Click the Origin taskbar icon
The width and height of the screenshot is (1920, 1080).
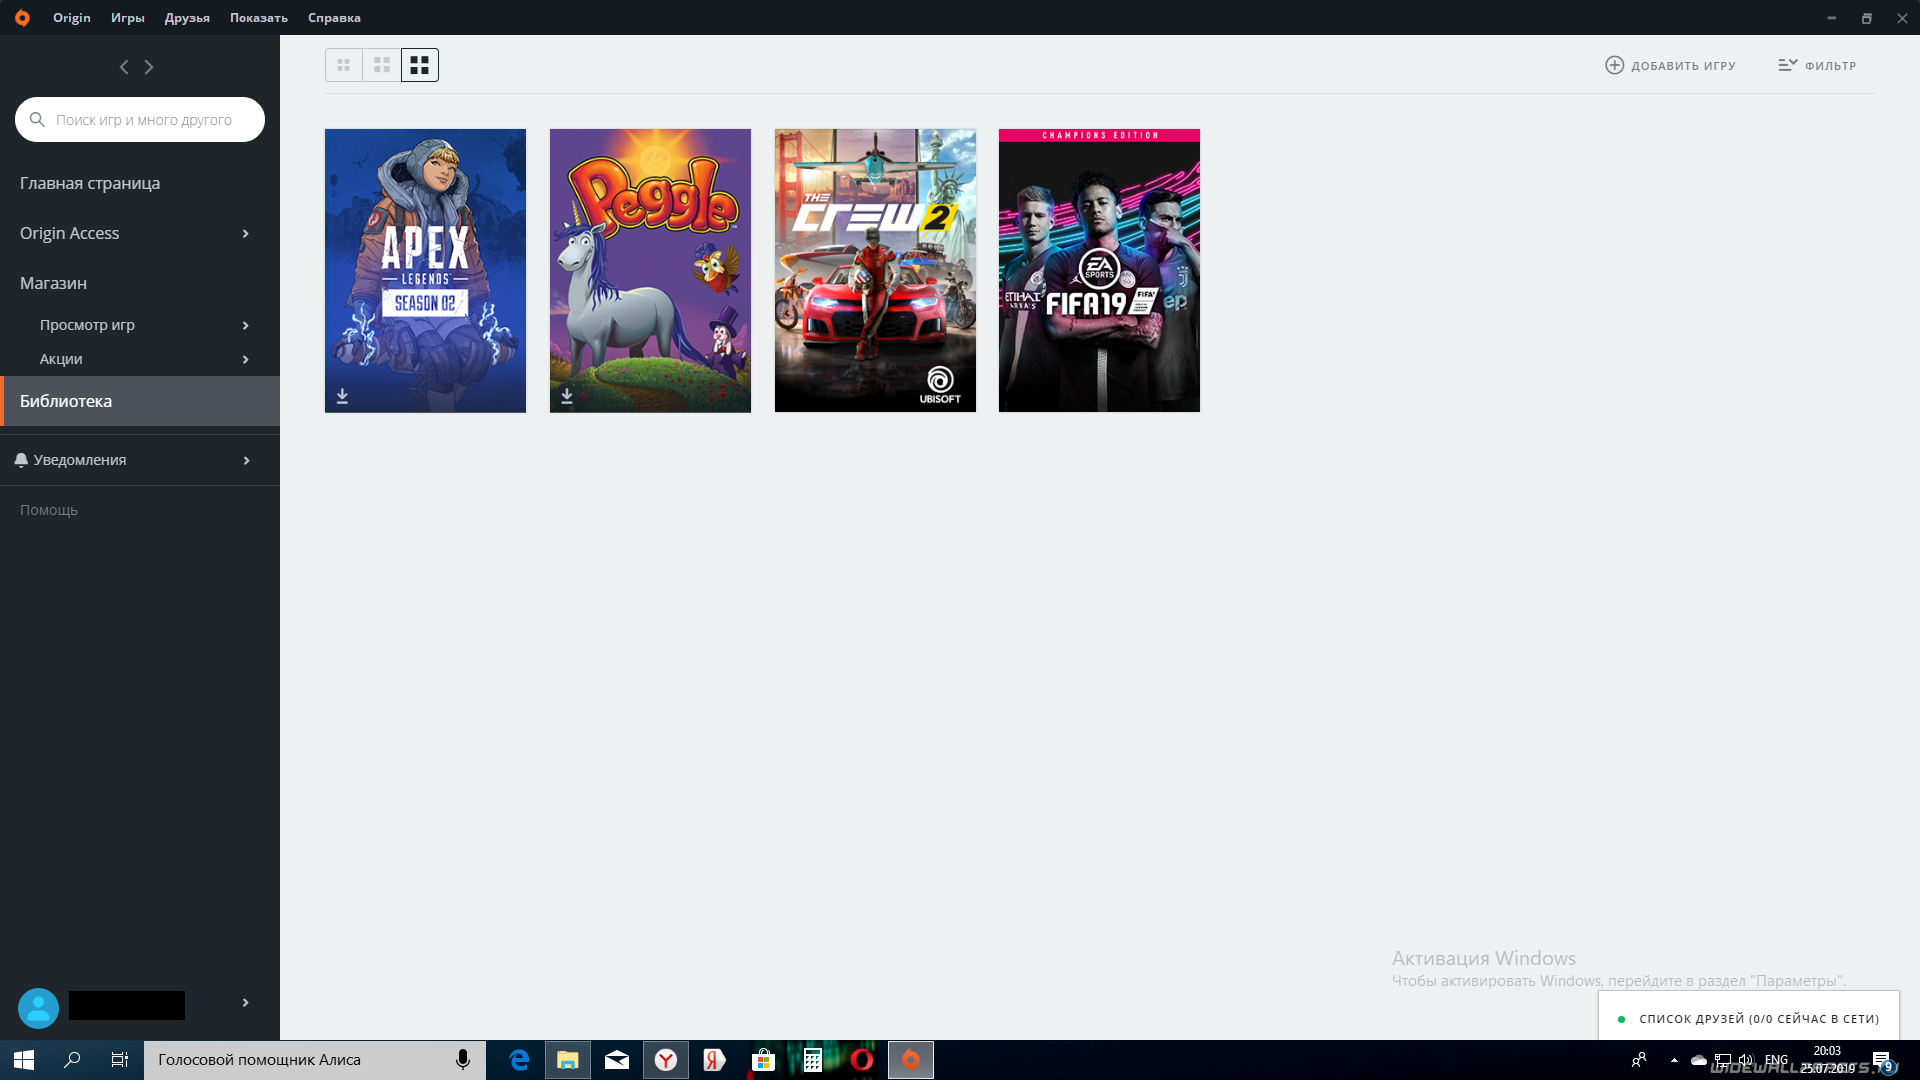click(x=911, y=1060)
